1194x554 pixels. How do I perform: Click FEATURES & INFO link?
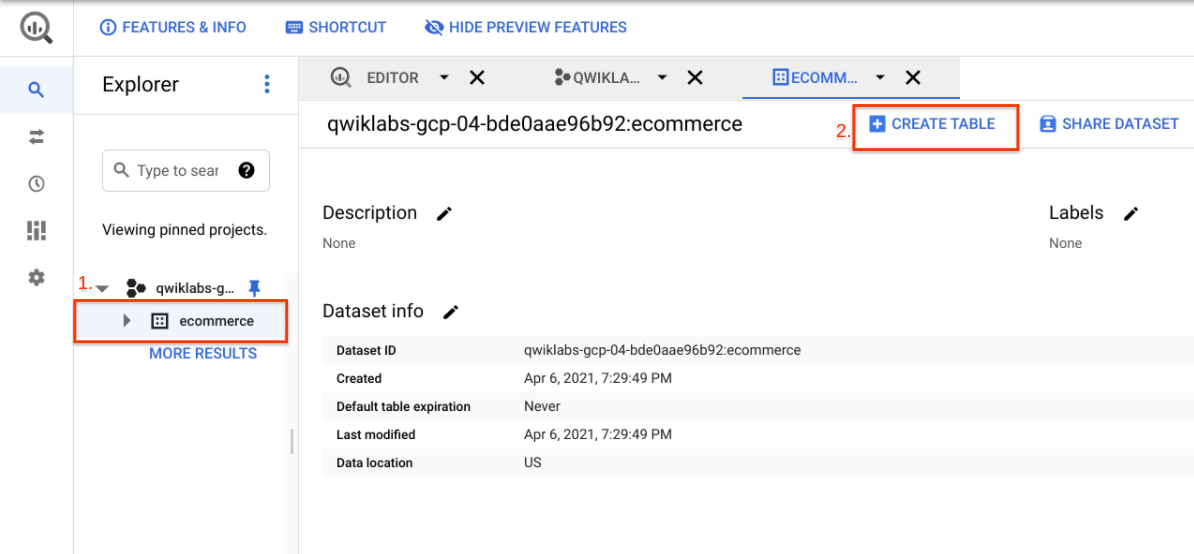[174, 27]
